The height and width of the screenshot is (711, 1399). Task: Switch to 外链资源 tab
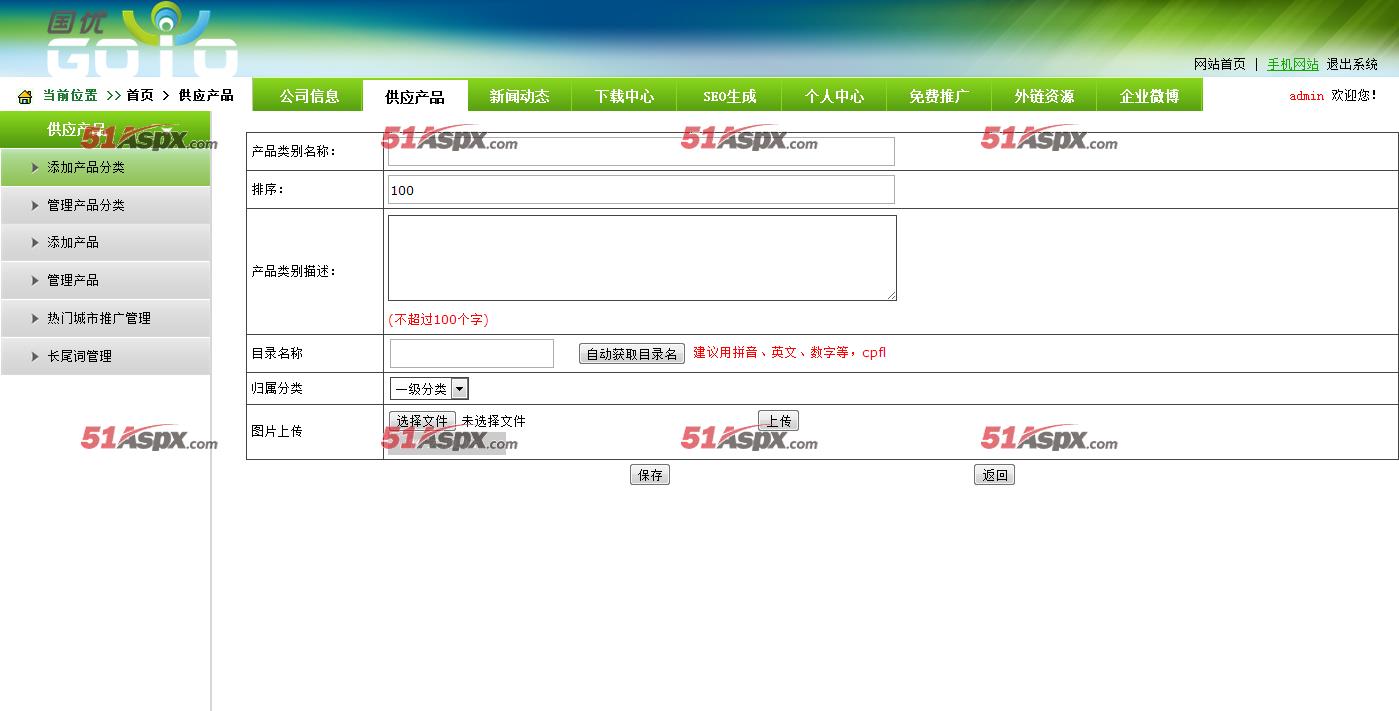(1044, 96)
